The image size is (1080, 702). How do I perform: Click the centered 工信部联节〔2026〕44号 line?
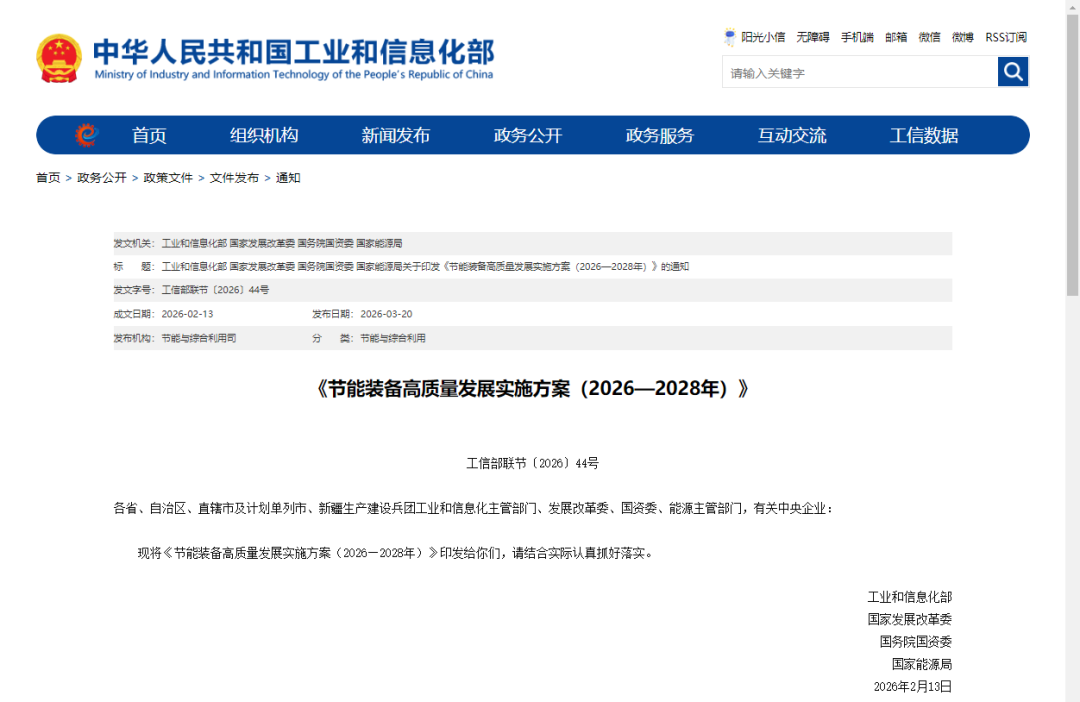point(532,463)
